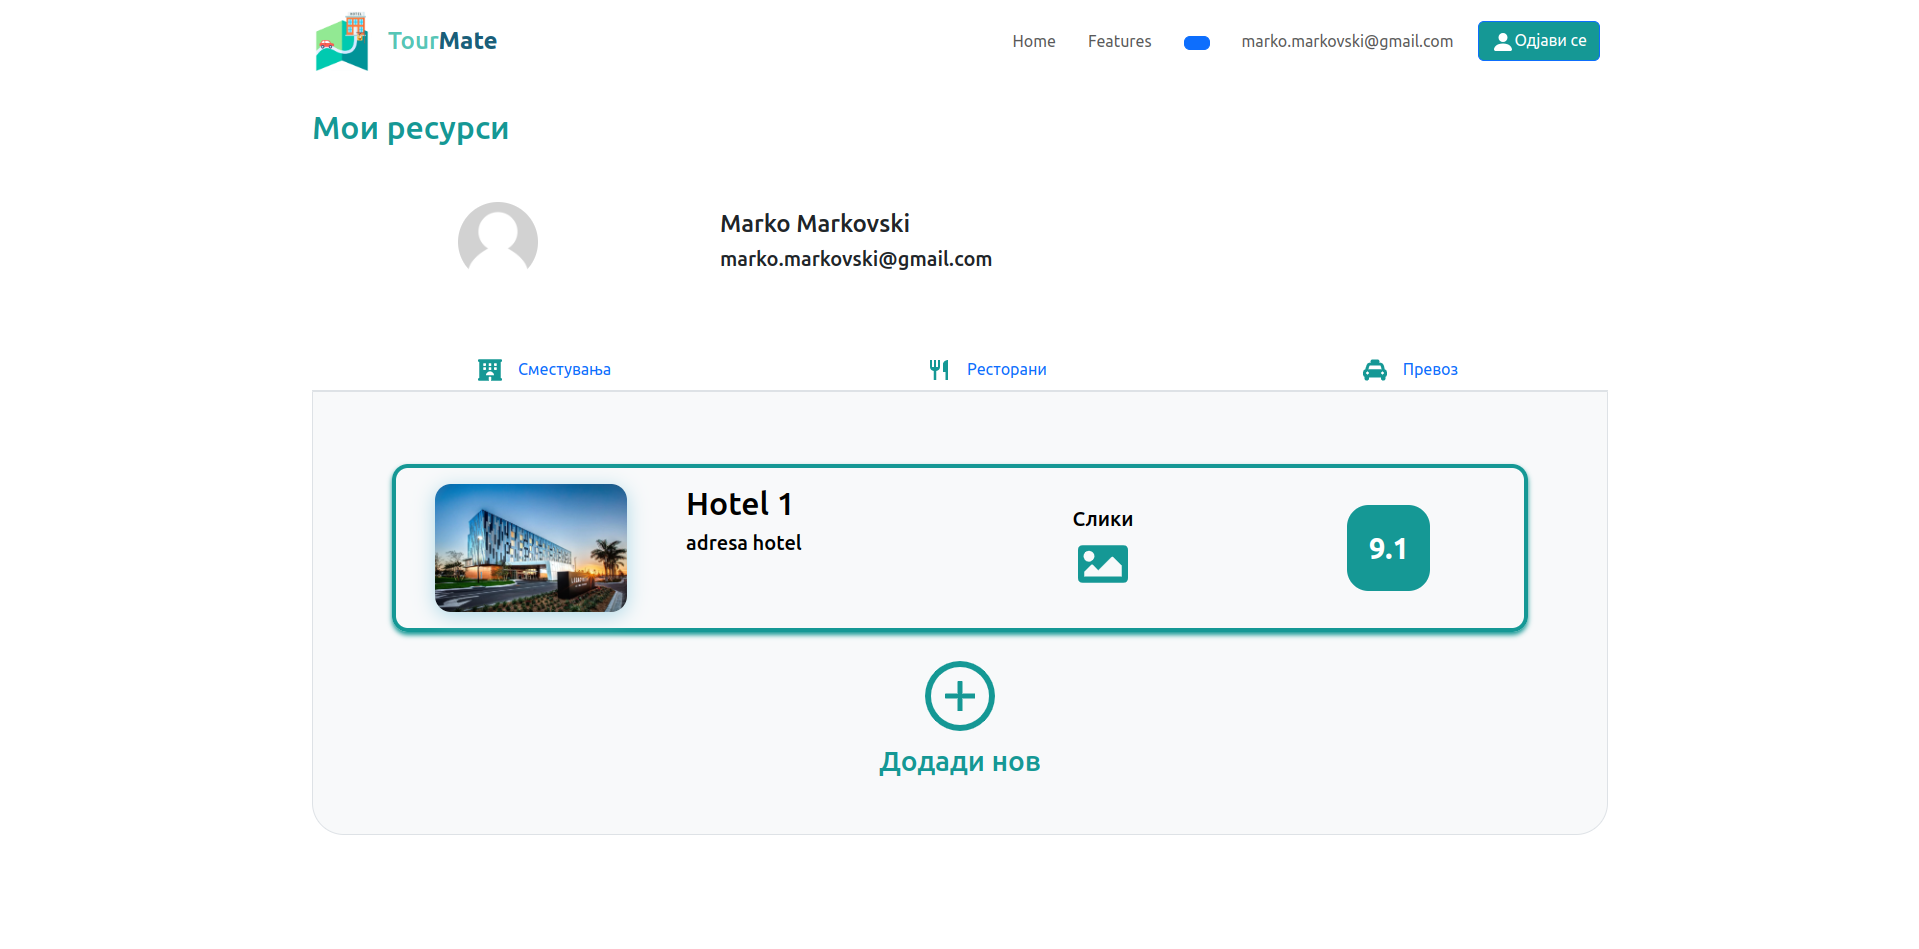Click the TourMate brand name text
Image resolution: width=1919 pixels, height=949 pixels.
[x=442, y=41]
